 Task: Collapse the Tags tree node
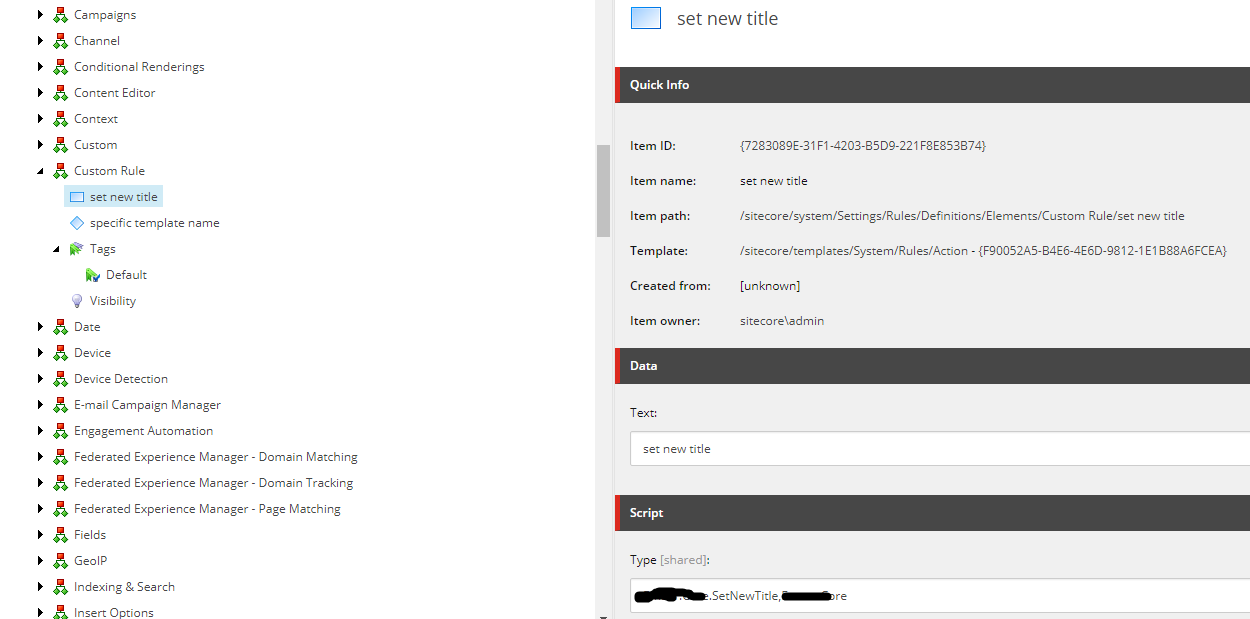[x=59, y=248]
